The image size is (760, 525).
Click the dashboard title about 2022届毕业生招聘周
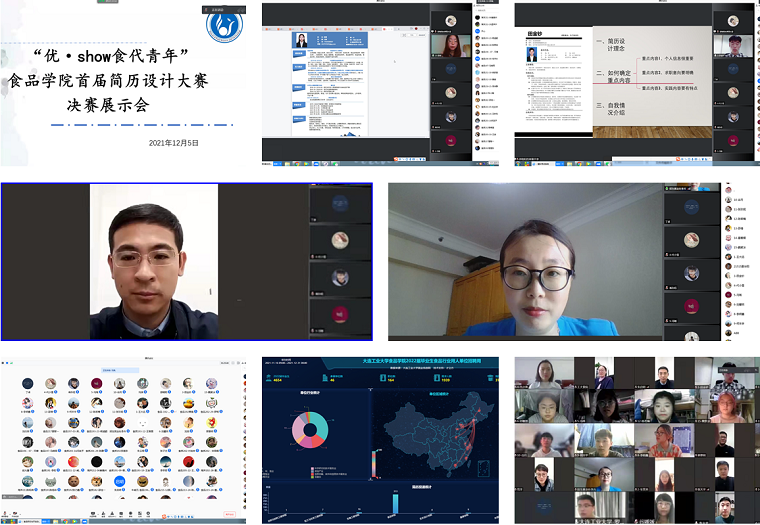[422, 361]
